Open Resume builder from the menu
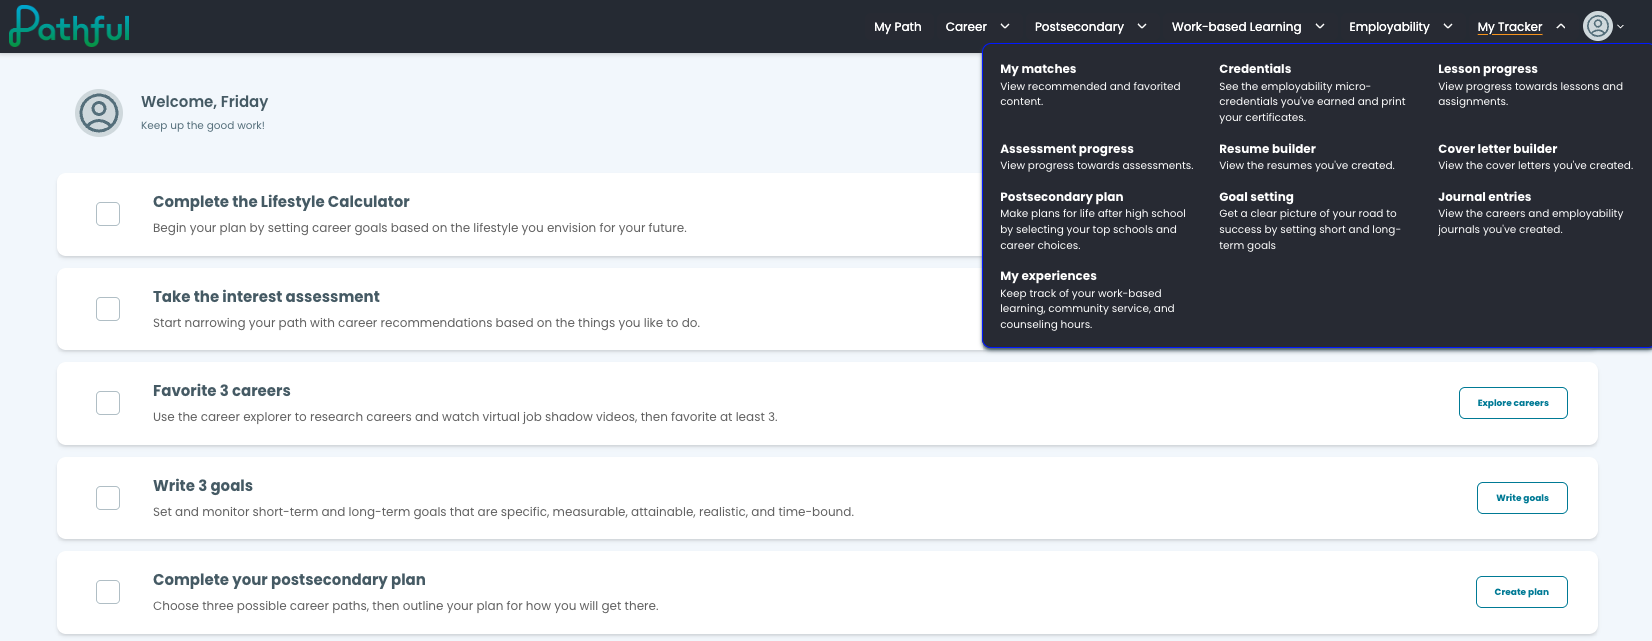The width and height of the screenshot is (1652, 641). pos(1267,149)
